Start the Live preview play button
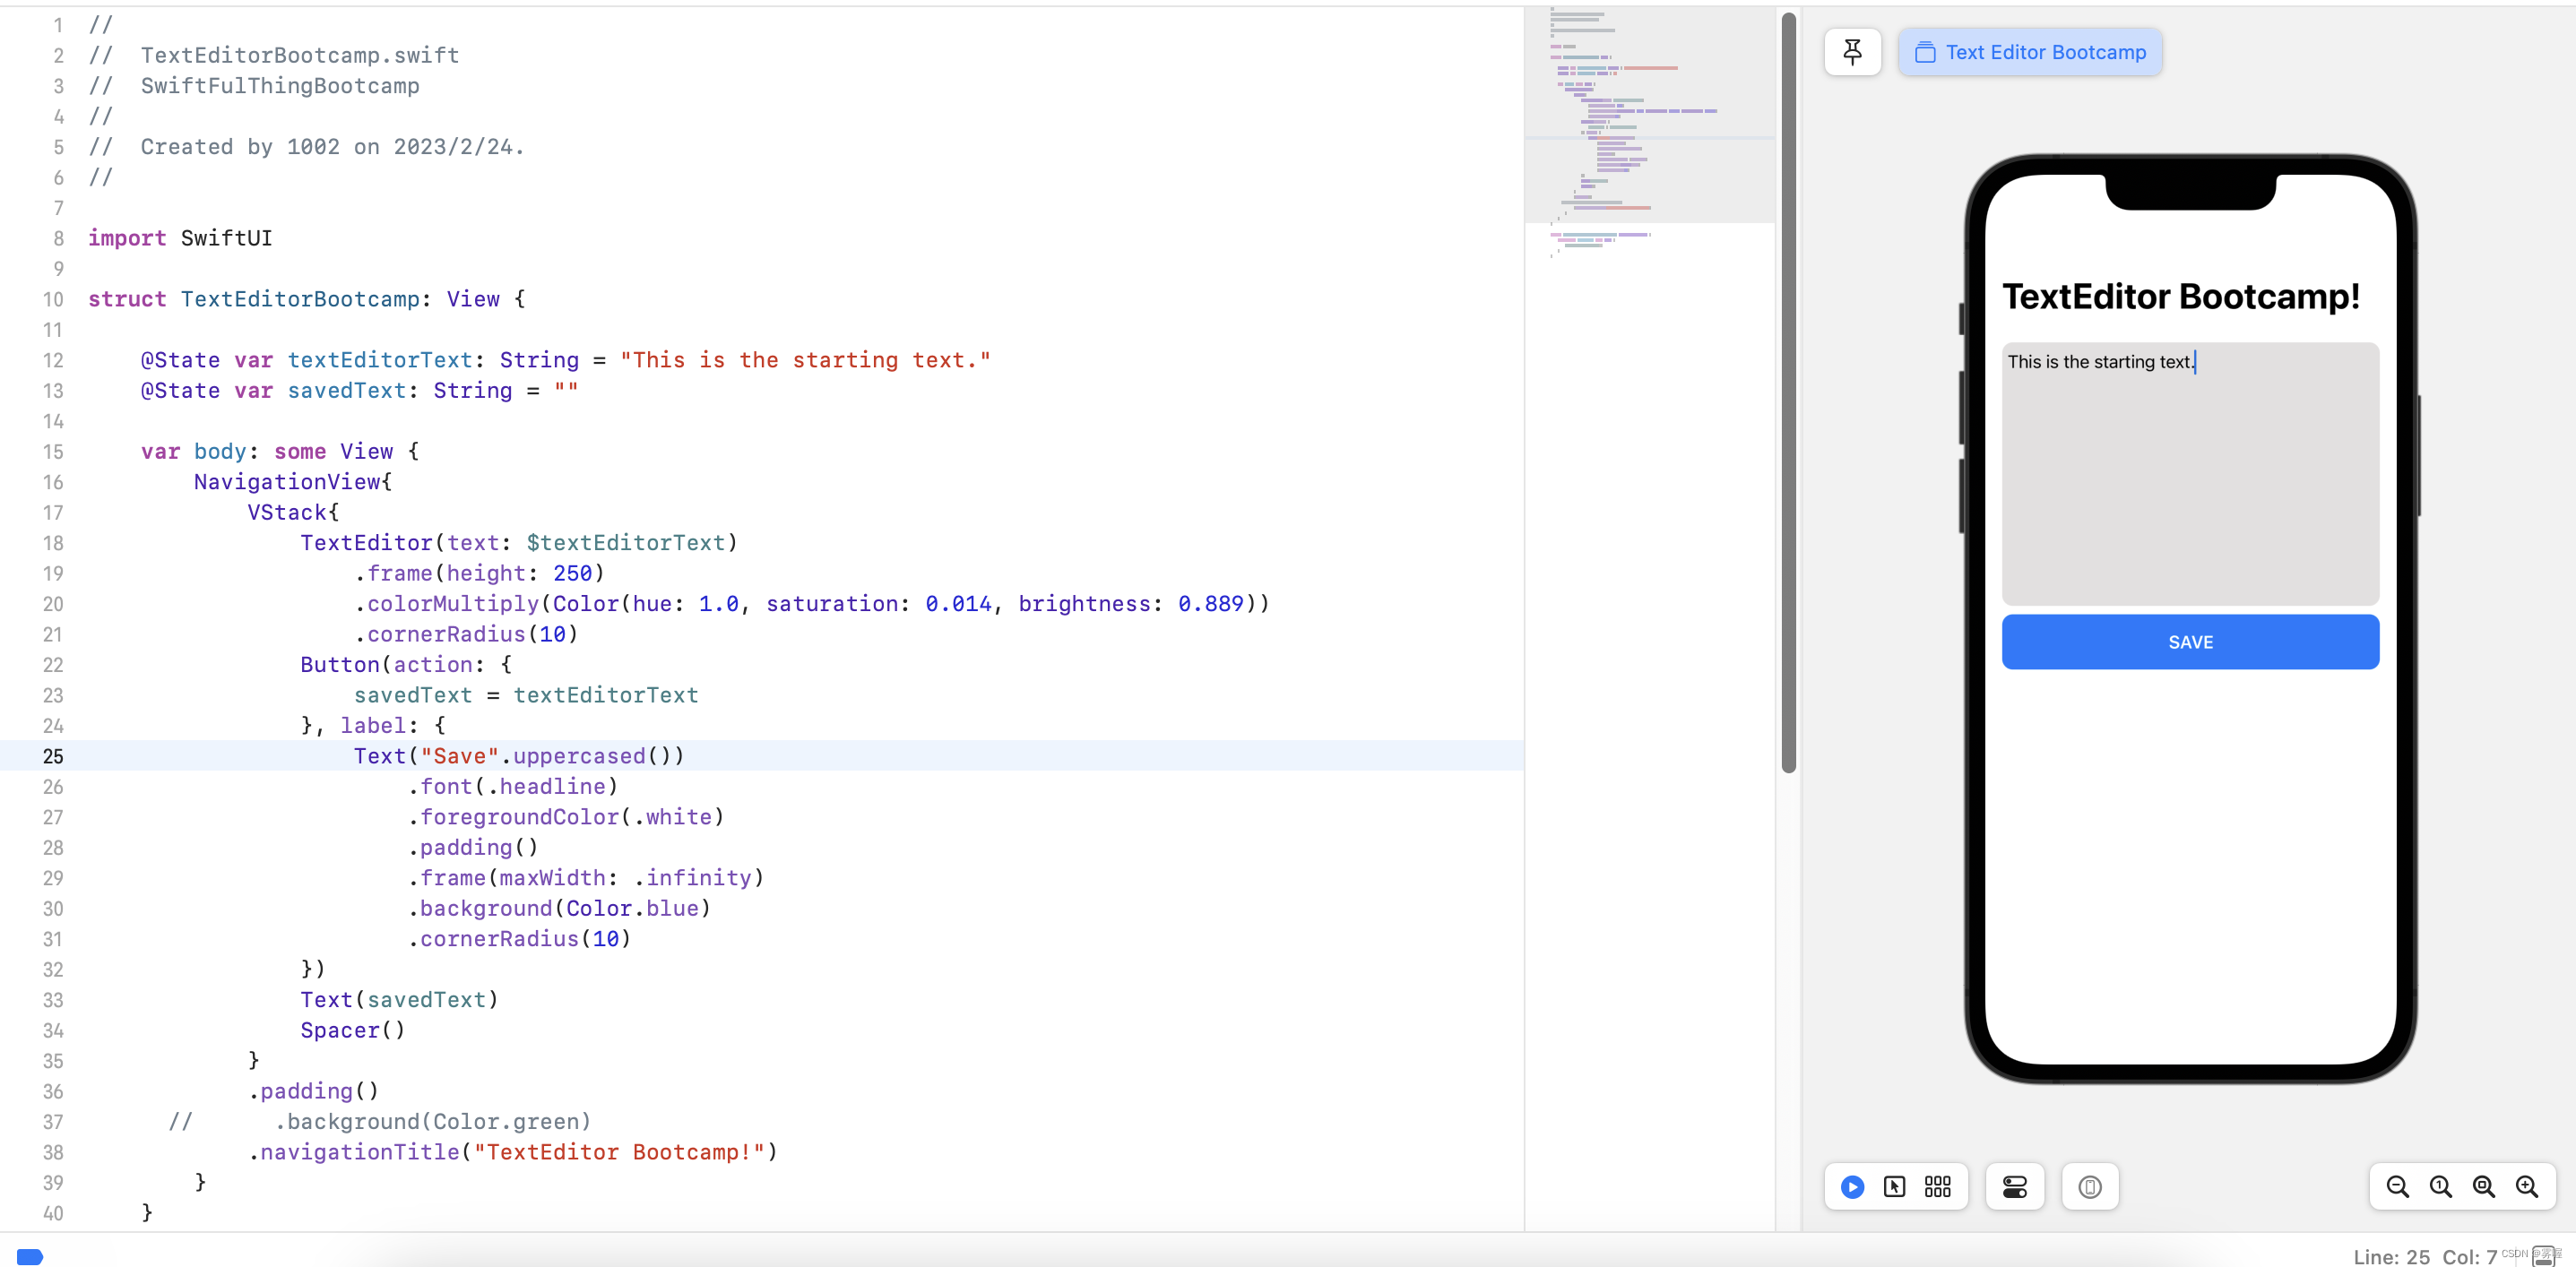The height and width of the screenshot is (1267, 2576). (x=1852, y=1186)
